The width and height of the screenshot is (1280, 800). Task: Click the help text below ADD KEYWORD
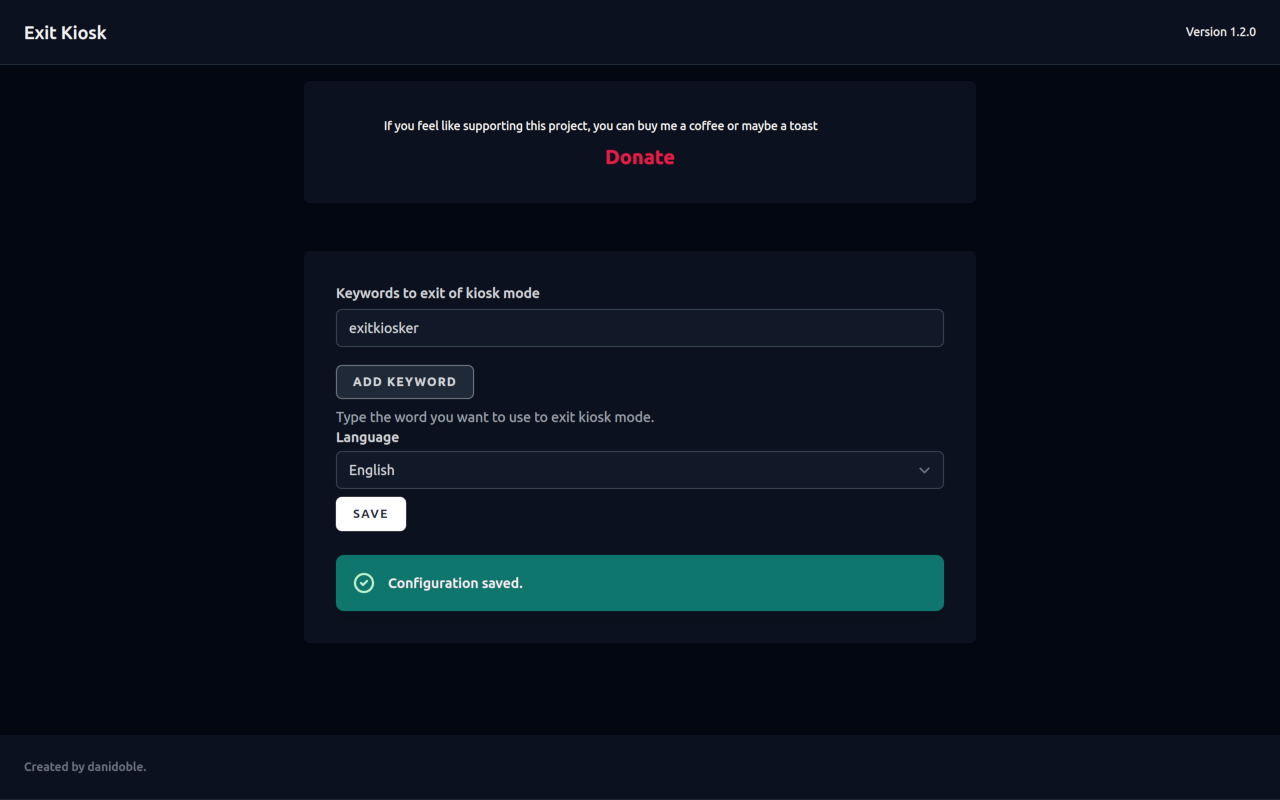click(495, 417)
